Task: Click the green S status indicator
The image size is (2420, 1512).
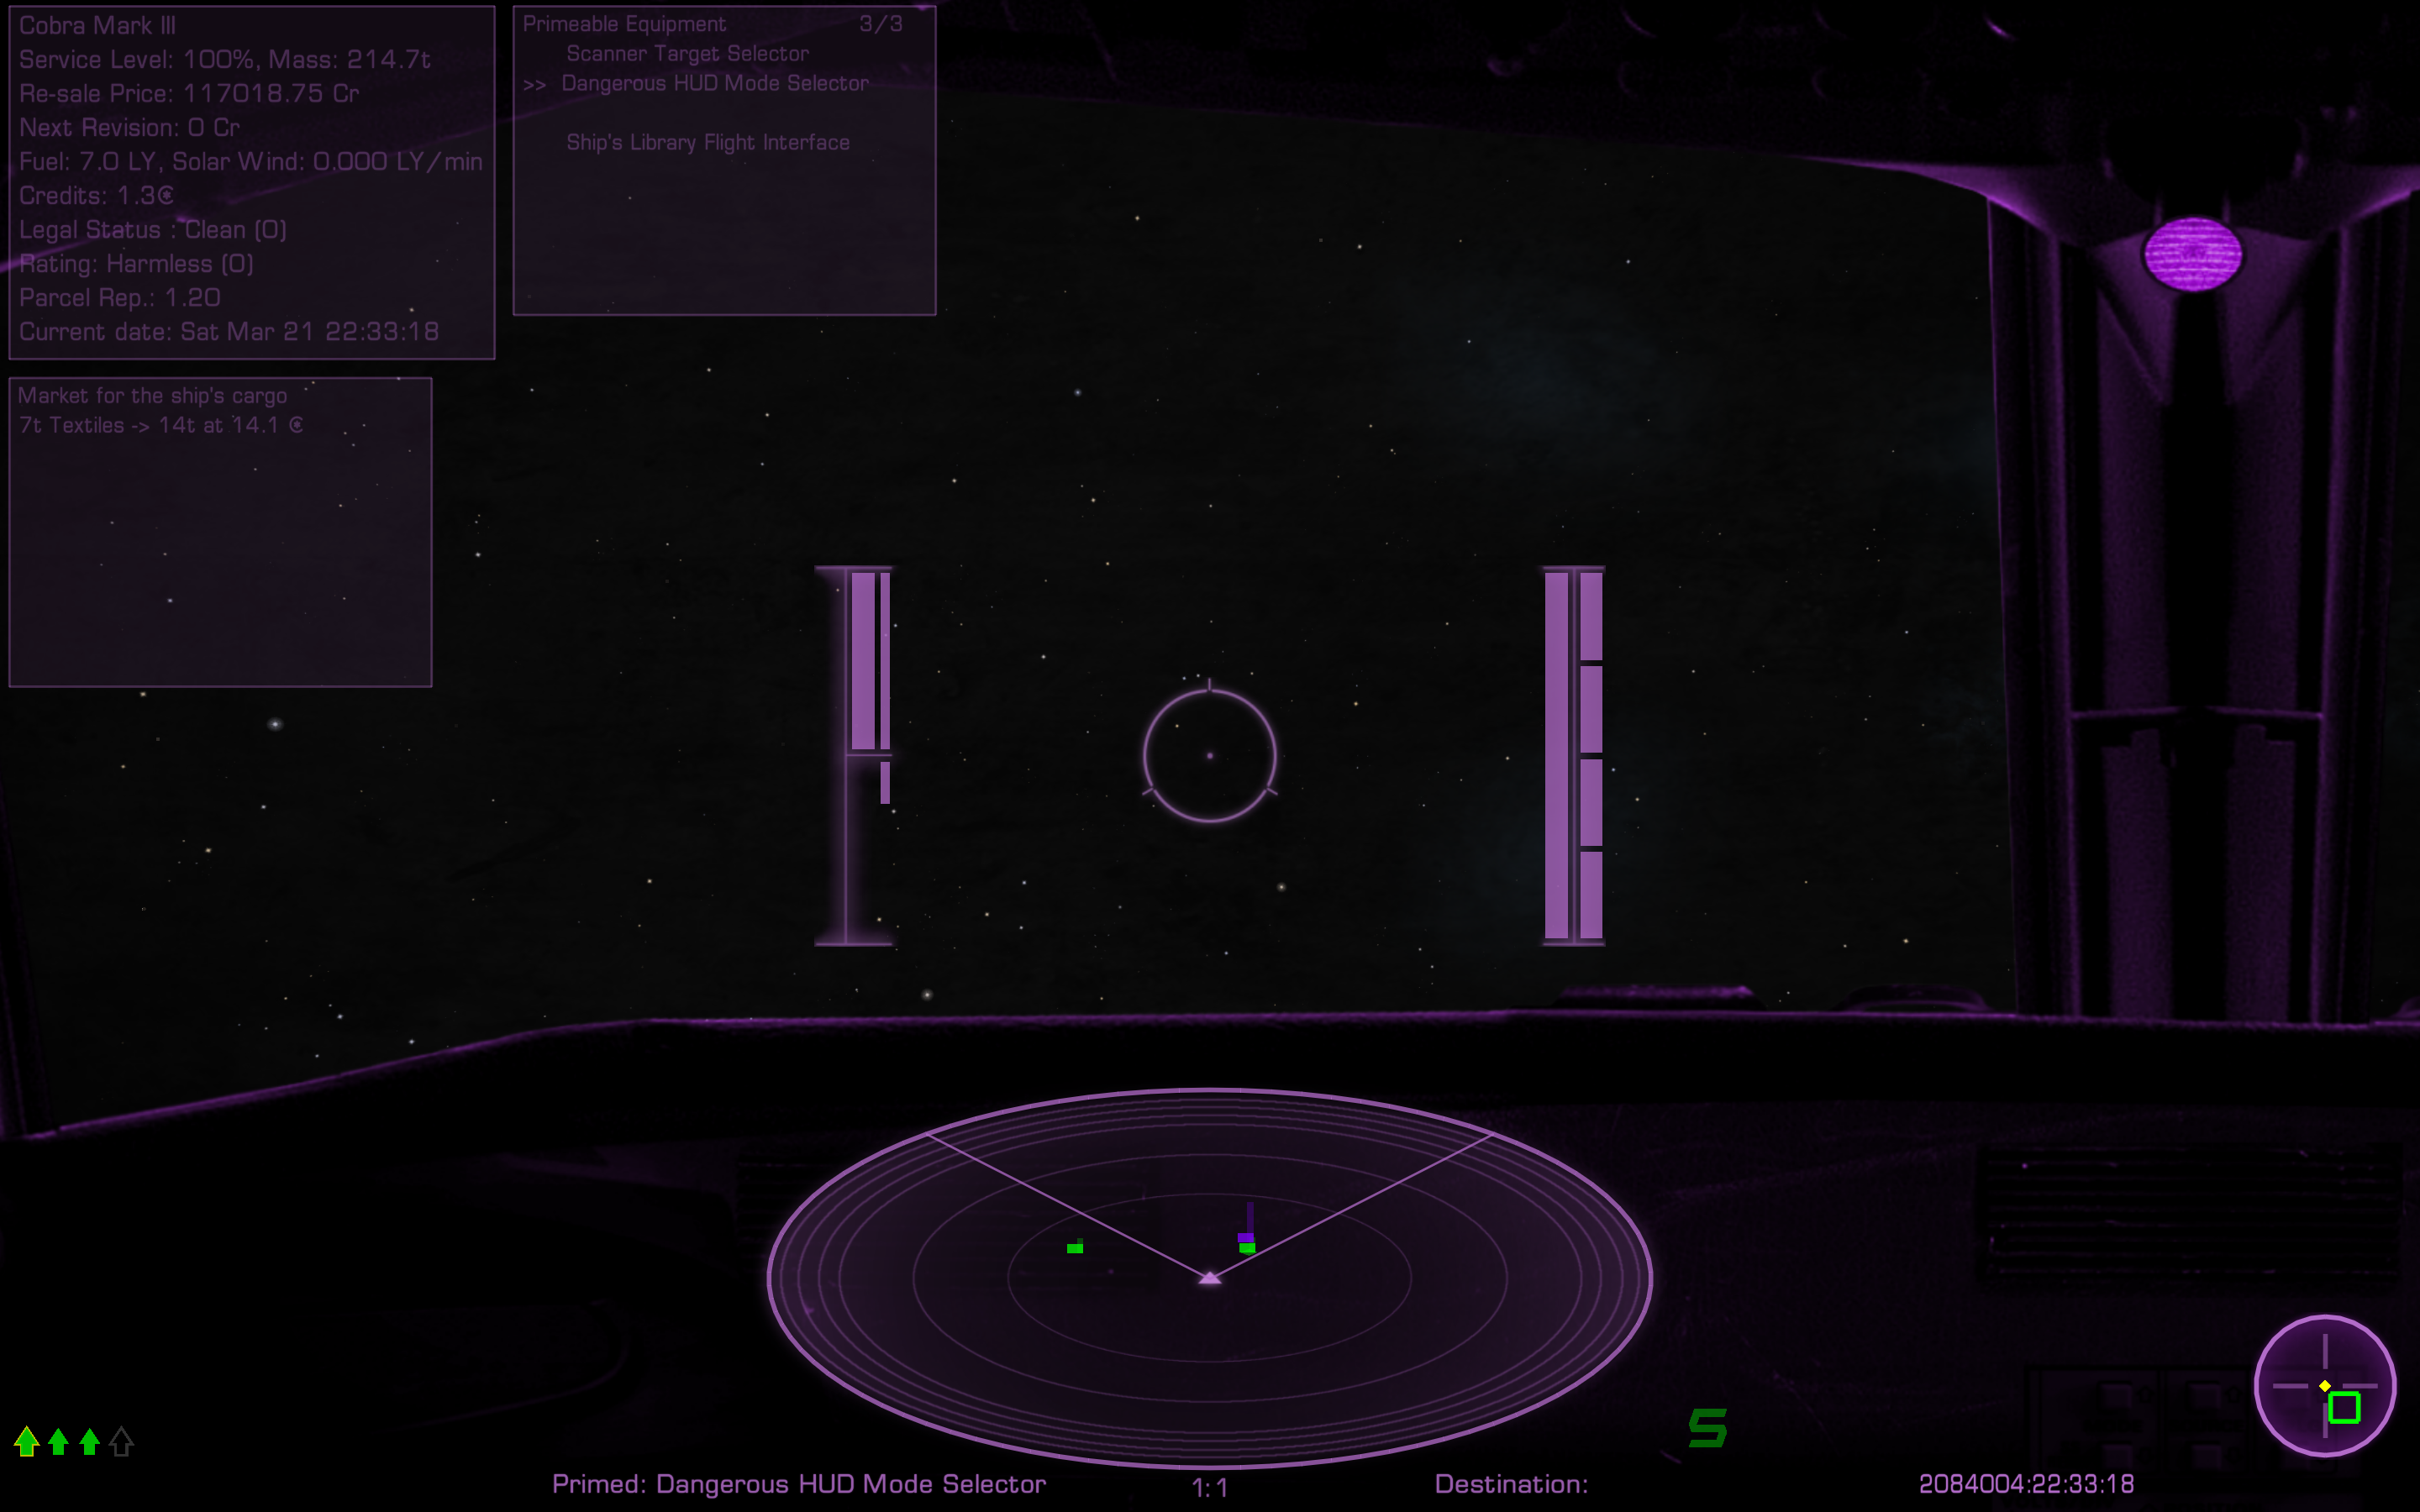Action: coord(1707,1427)
